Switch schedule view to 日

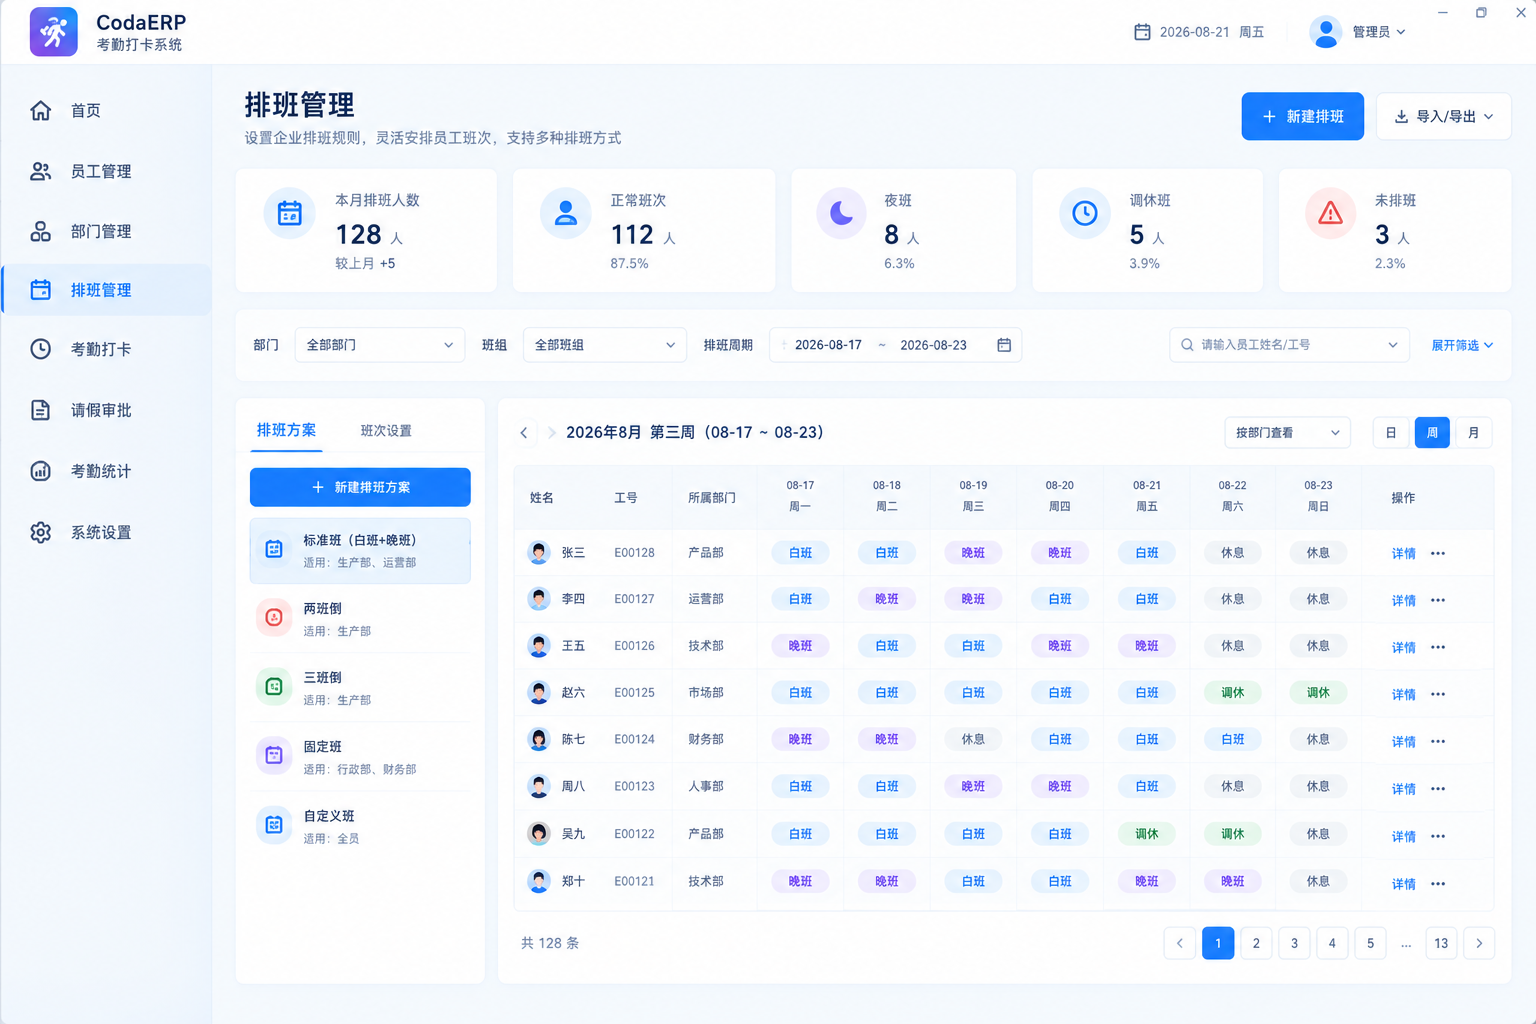click(1390, 433)
